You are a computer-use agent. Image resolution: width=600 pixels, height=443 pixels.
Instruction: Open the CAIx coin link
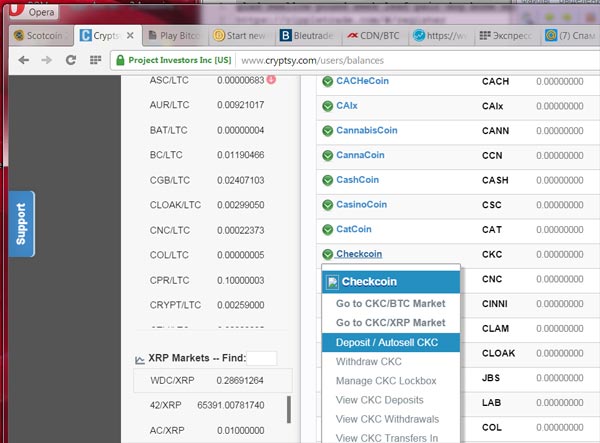(347, 106)
